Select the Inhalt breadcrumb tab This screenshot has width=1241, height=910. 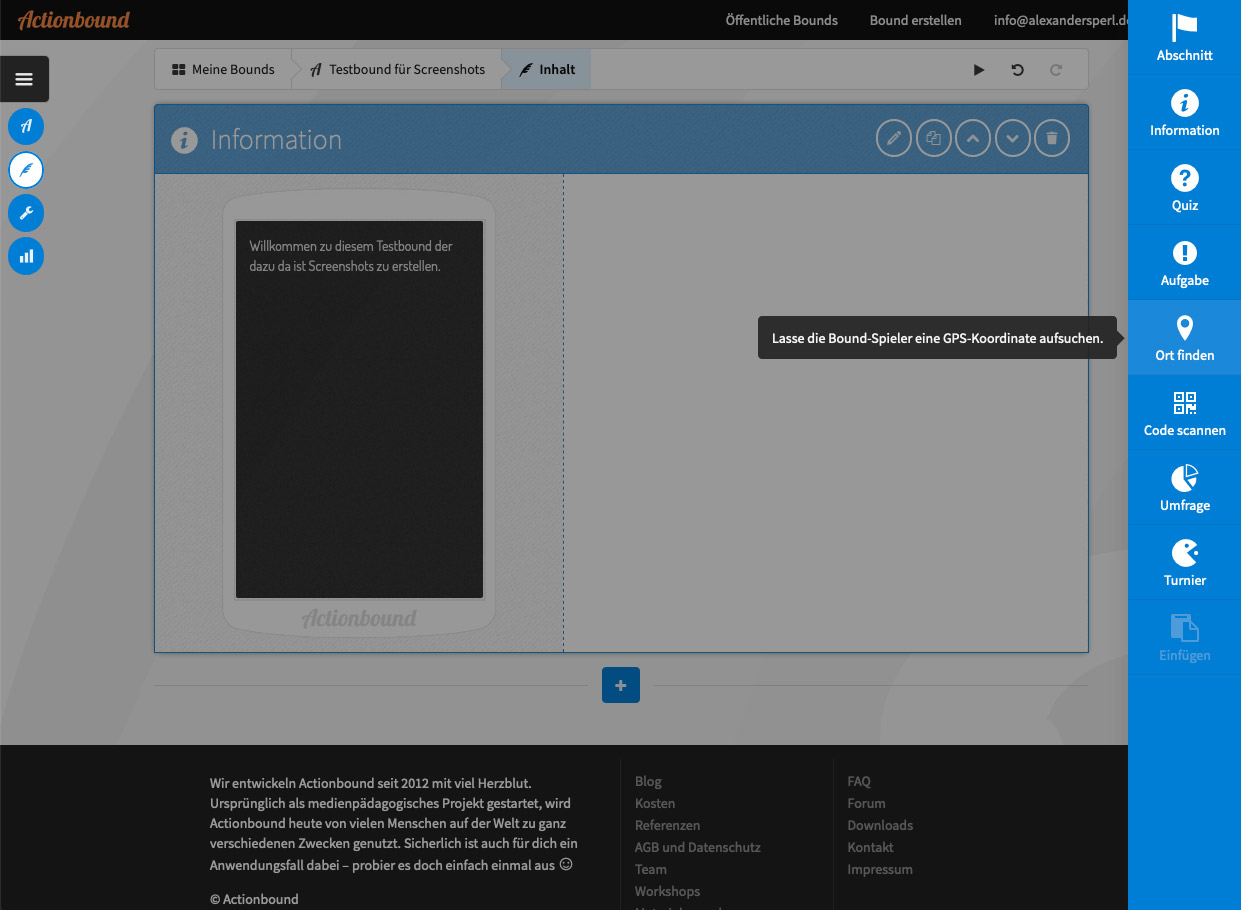[x=547, y=69]
